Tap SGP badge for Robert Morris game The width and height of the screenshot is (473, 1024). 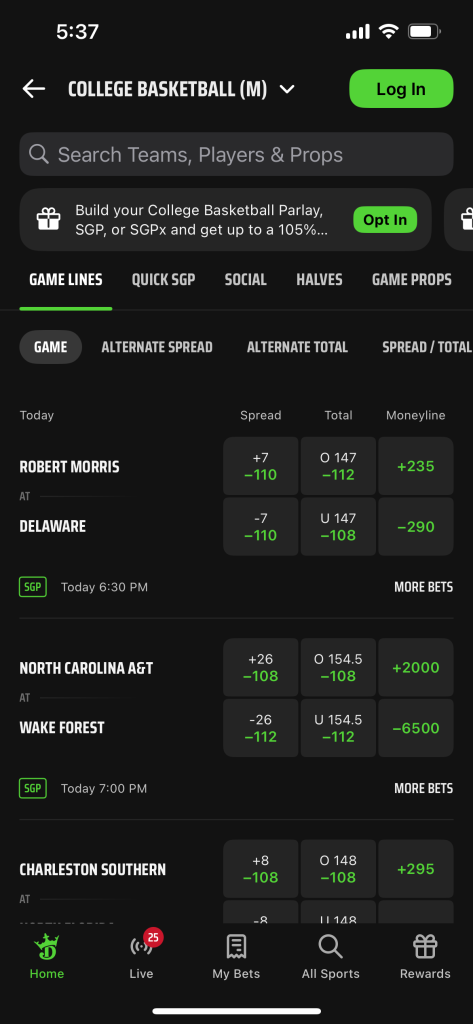pyautogui.click(x=33, y=586)
